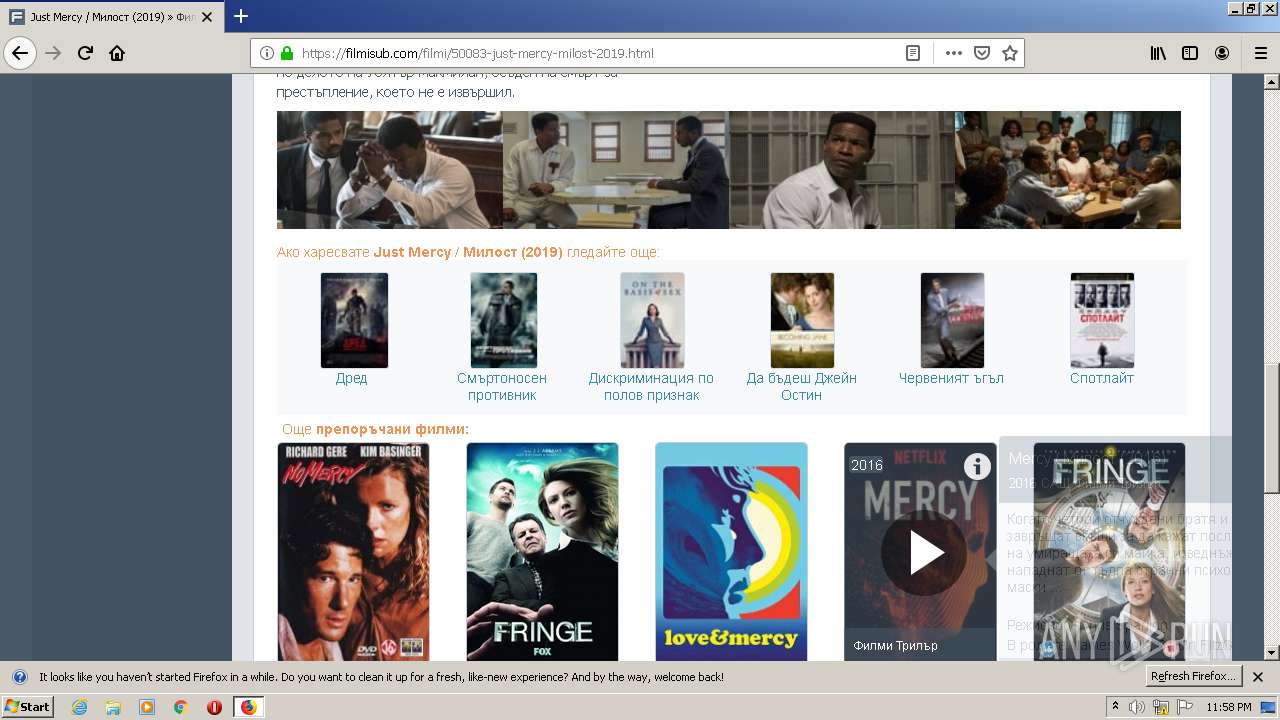Viewport: 1280px width, 720px height.
Task: Select the Just Mercy browser tab
Action: [x=112, y=17]
